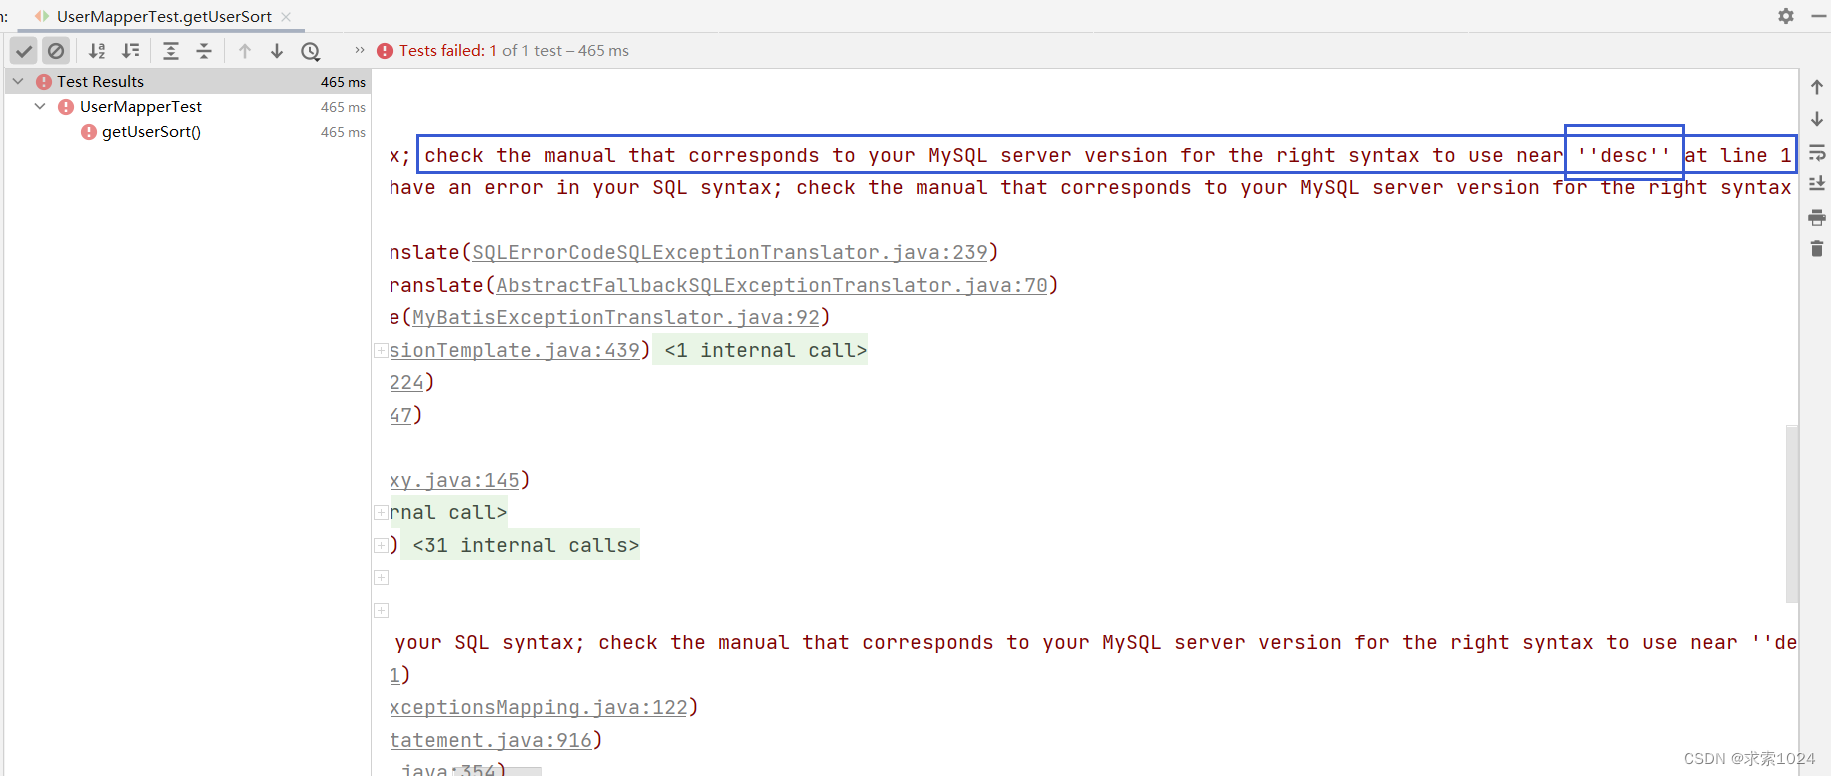Viewport: 1831px width, 776px height.
Task: Expand folded '<1 internal call>' text
Action: 765,350
